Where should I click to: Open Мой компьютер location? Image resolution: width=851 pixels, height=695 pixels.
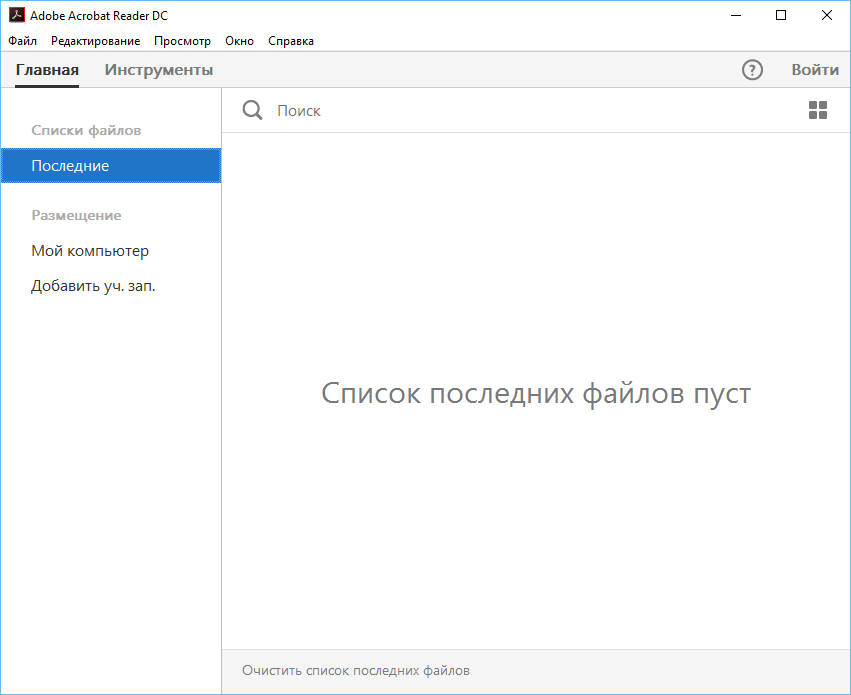(x=90, y=251)
